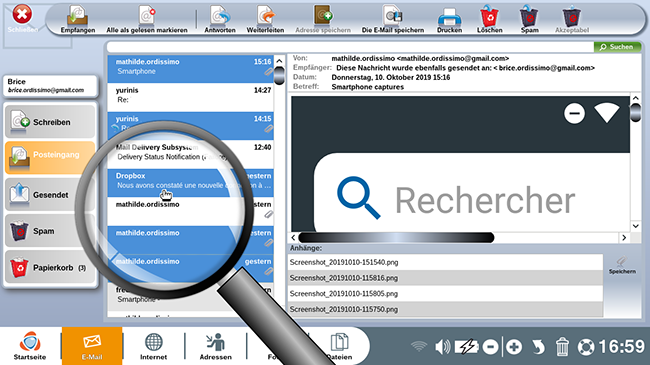Reply using the Antworten icon
Viewport: 650px width, 365px height.
220,19
